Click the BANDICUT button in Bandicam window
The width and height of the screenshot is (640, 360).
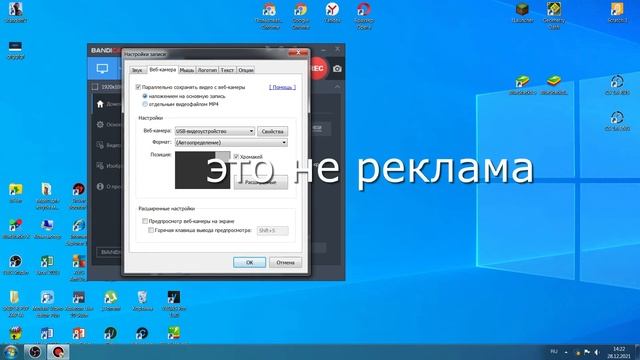[x=109, y=252]
